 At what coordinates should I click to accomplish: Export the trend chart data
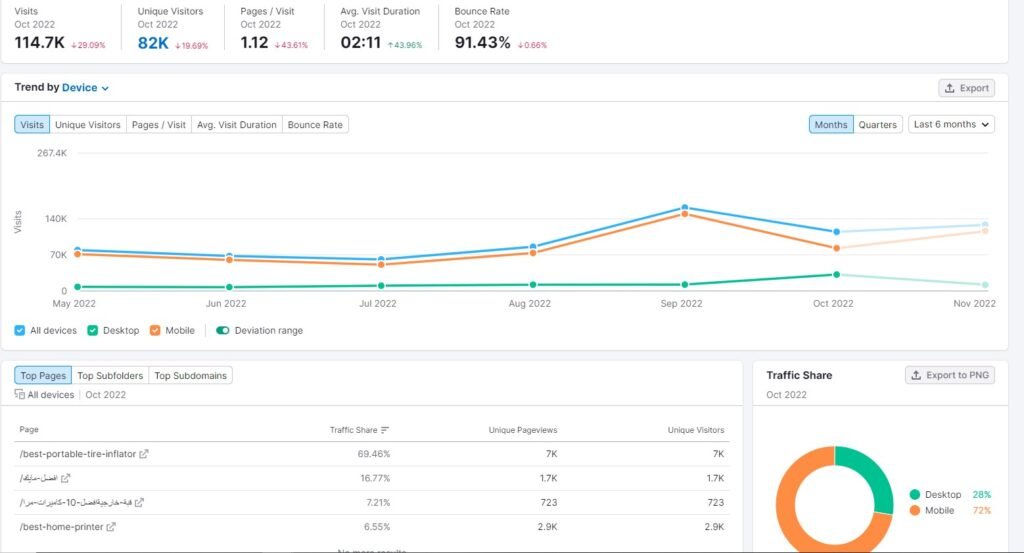966,88
